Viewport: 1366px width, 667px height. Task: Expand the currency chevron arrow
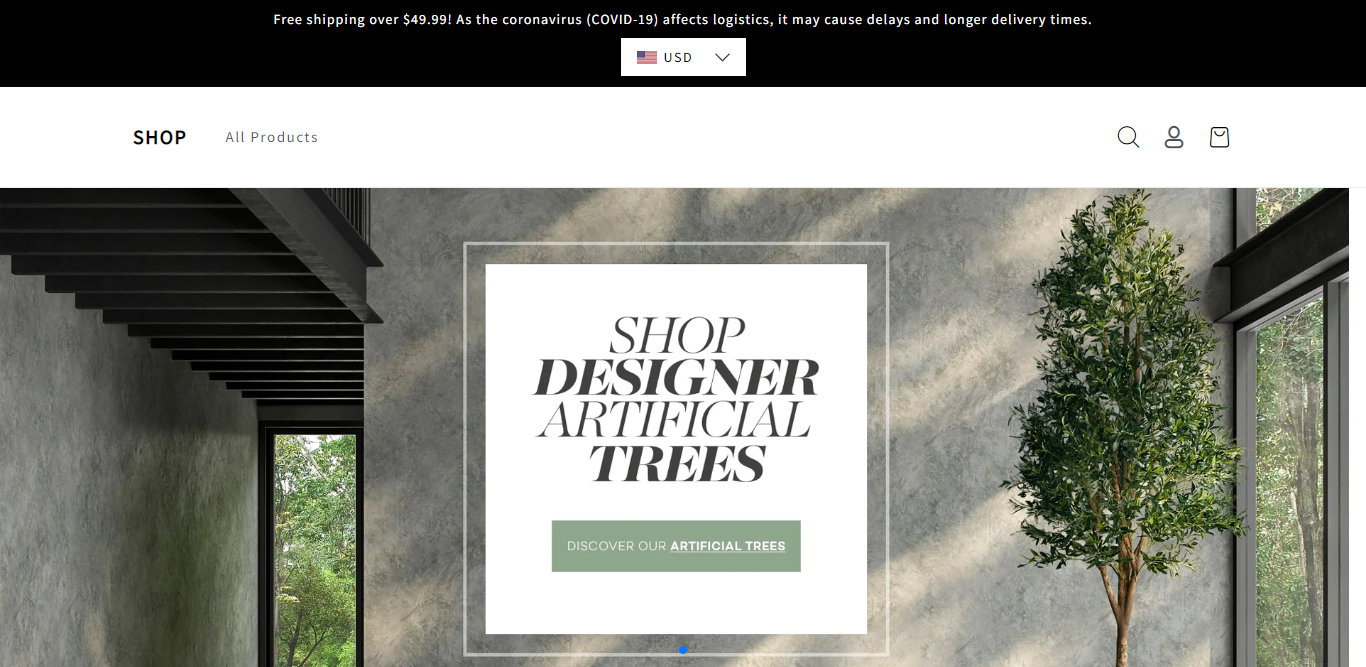tap(723, 57)
